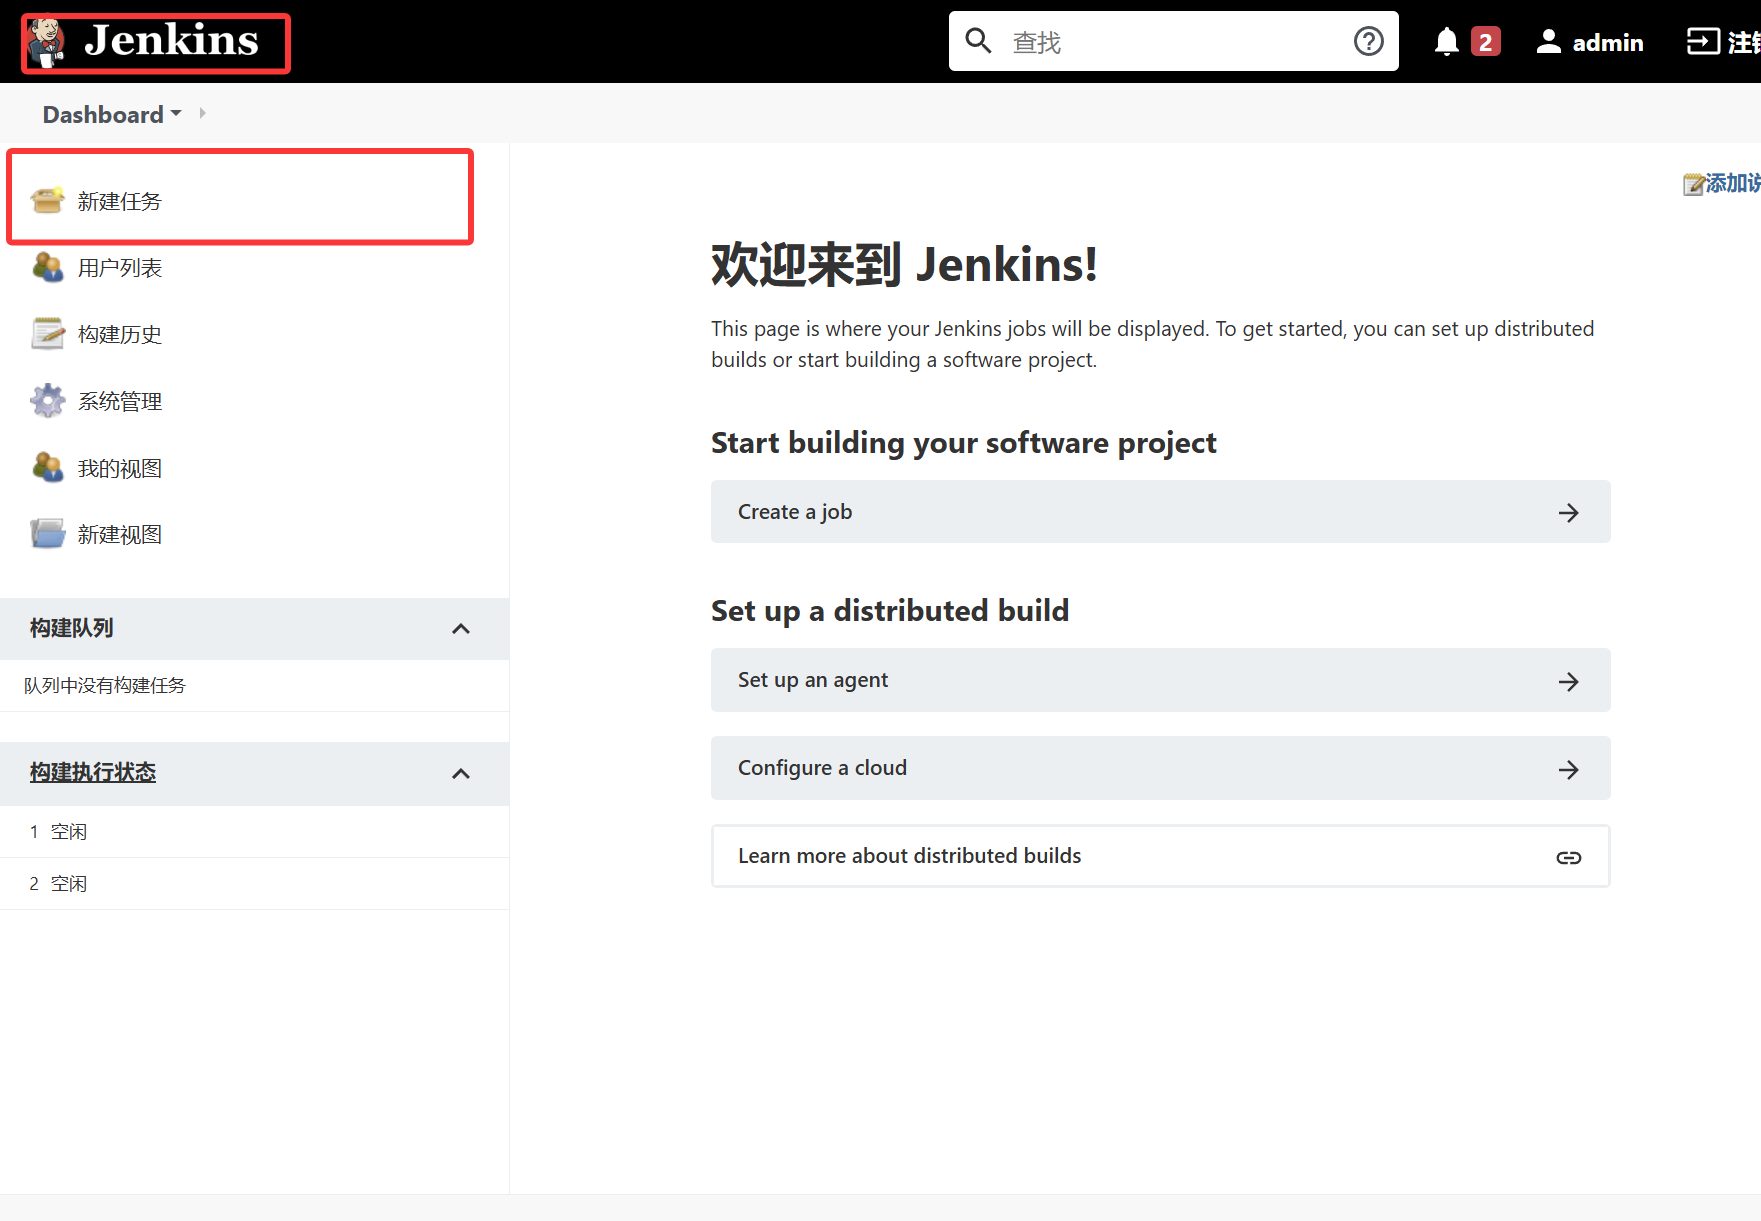Click the logout icon in header
The height and width of the screenshot is (1221, 1761).
(x=1702, y=41)
